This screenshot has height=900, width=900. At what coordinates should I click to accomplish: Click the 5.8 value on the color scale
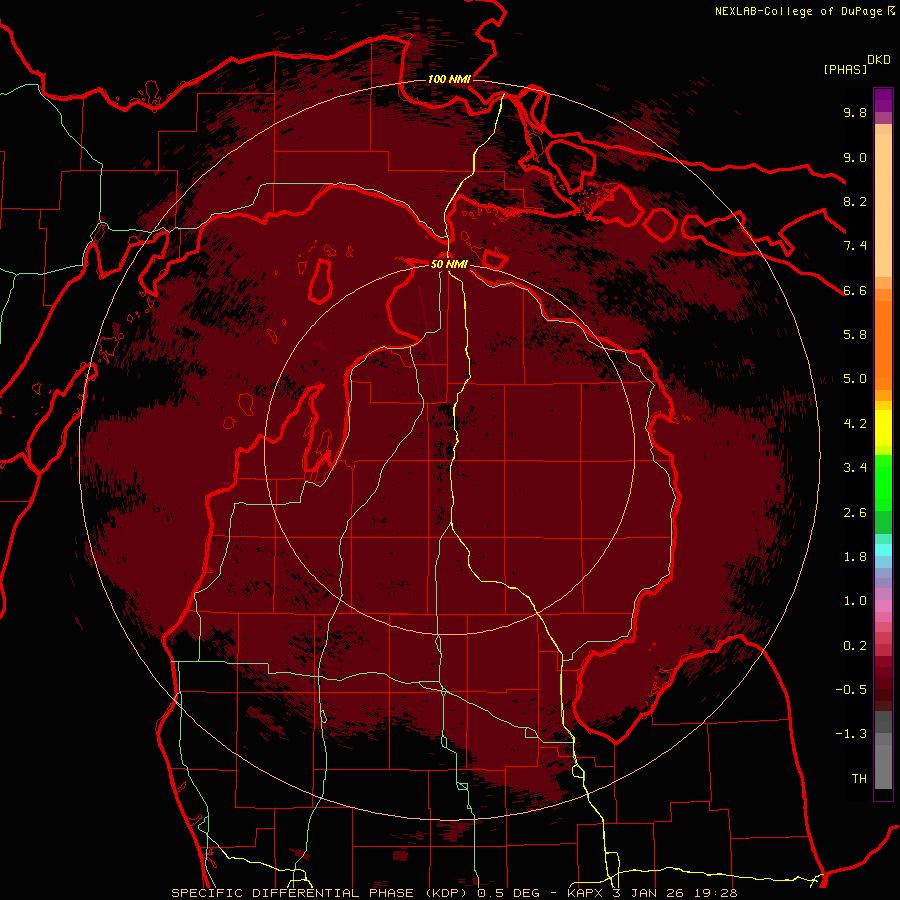point(855,335)
